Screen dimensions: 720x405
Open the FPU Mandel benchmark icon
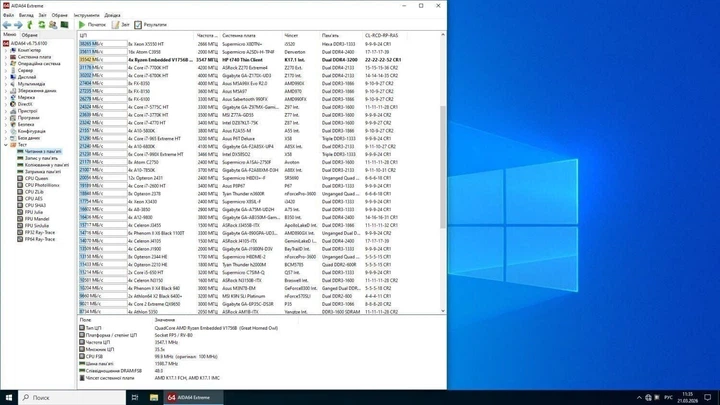20,219
